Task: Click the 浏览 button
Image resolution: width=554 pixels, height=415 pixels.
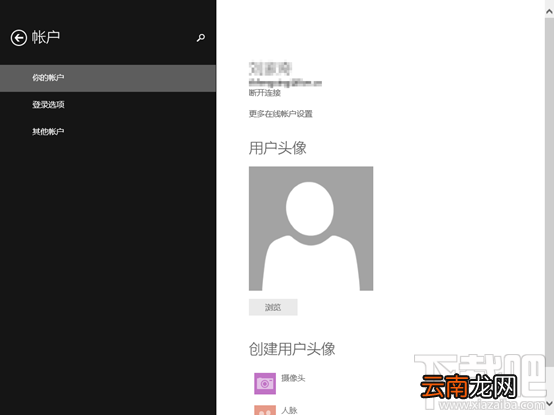Action: (x=273, y=307)
